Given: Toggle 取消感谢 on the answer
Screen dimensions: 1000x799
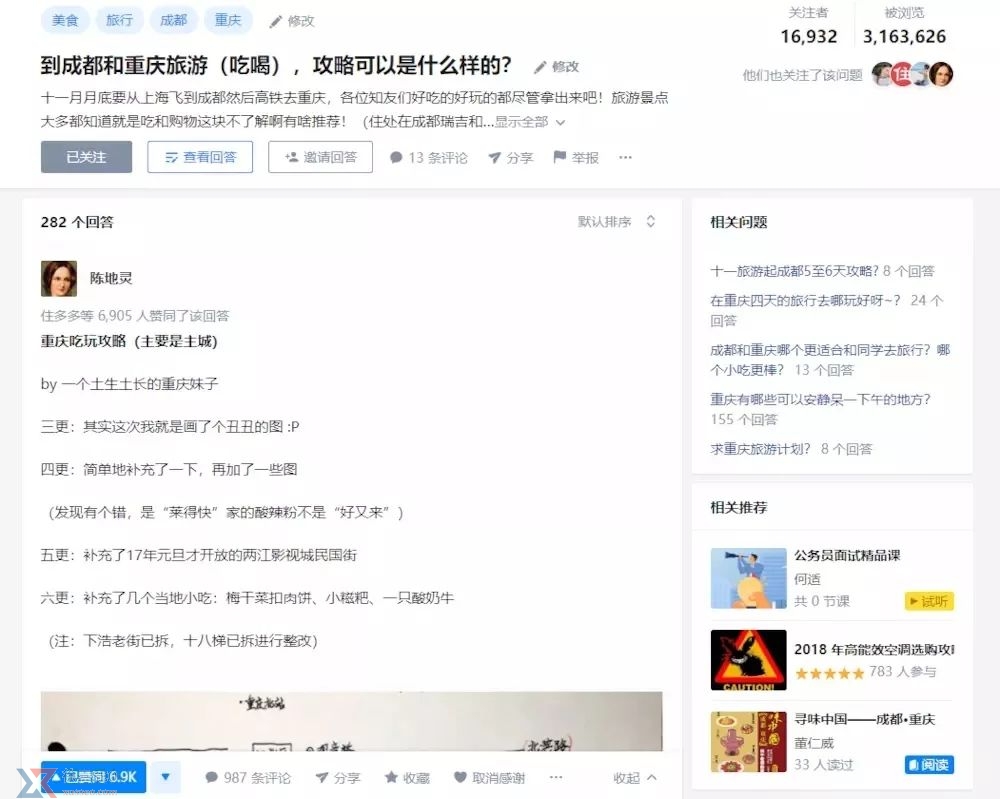Looking at the screenshot, I should click(x=488, y=776).
